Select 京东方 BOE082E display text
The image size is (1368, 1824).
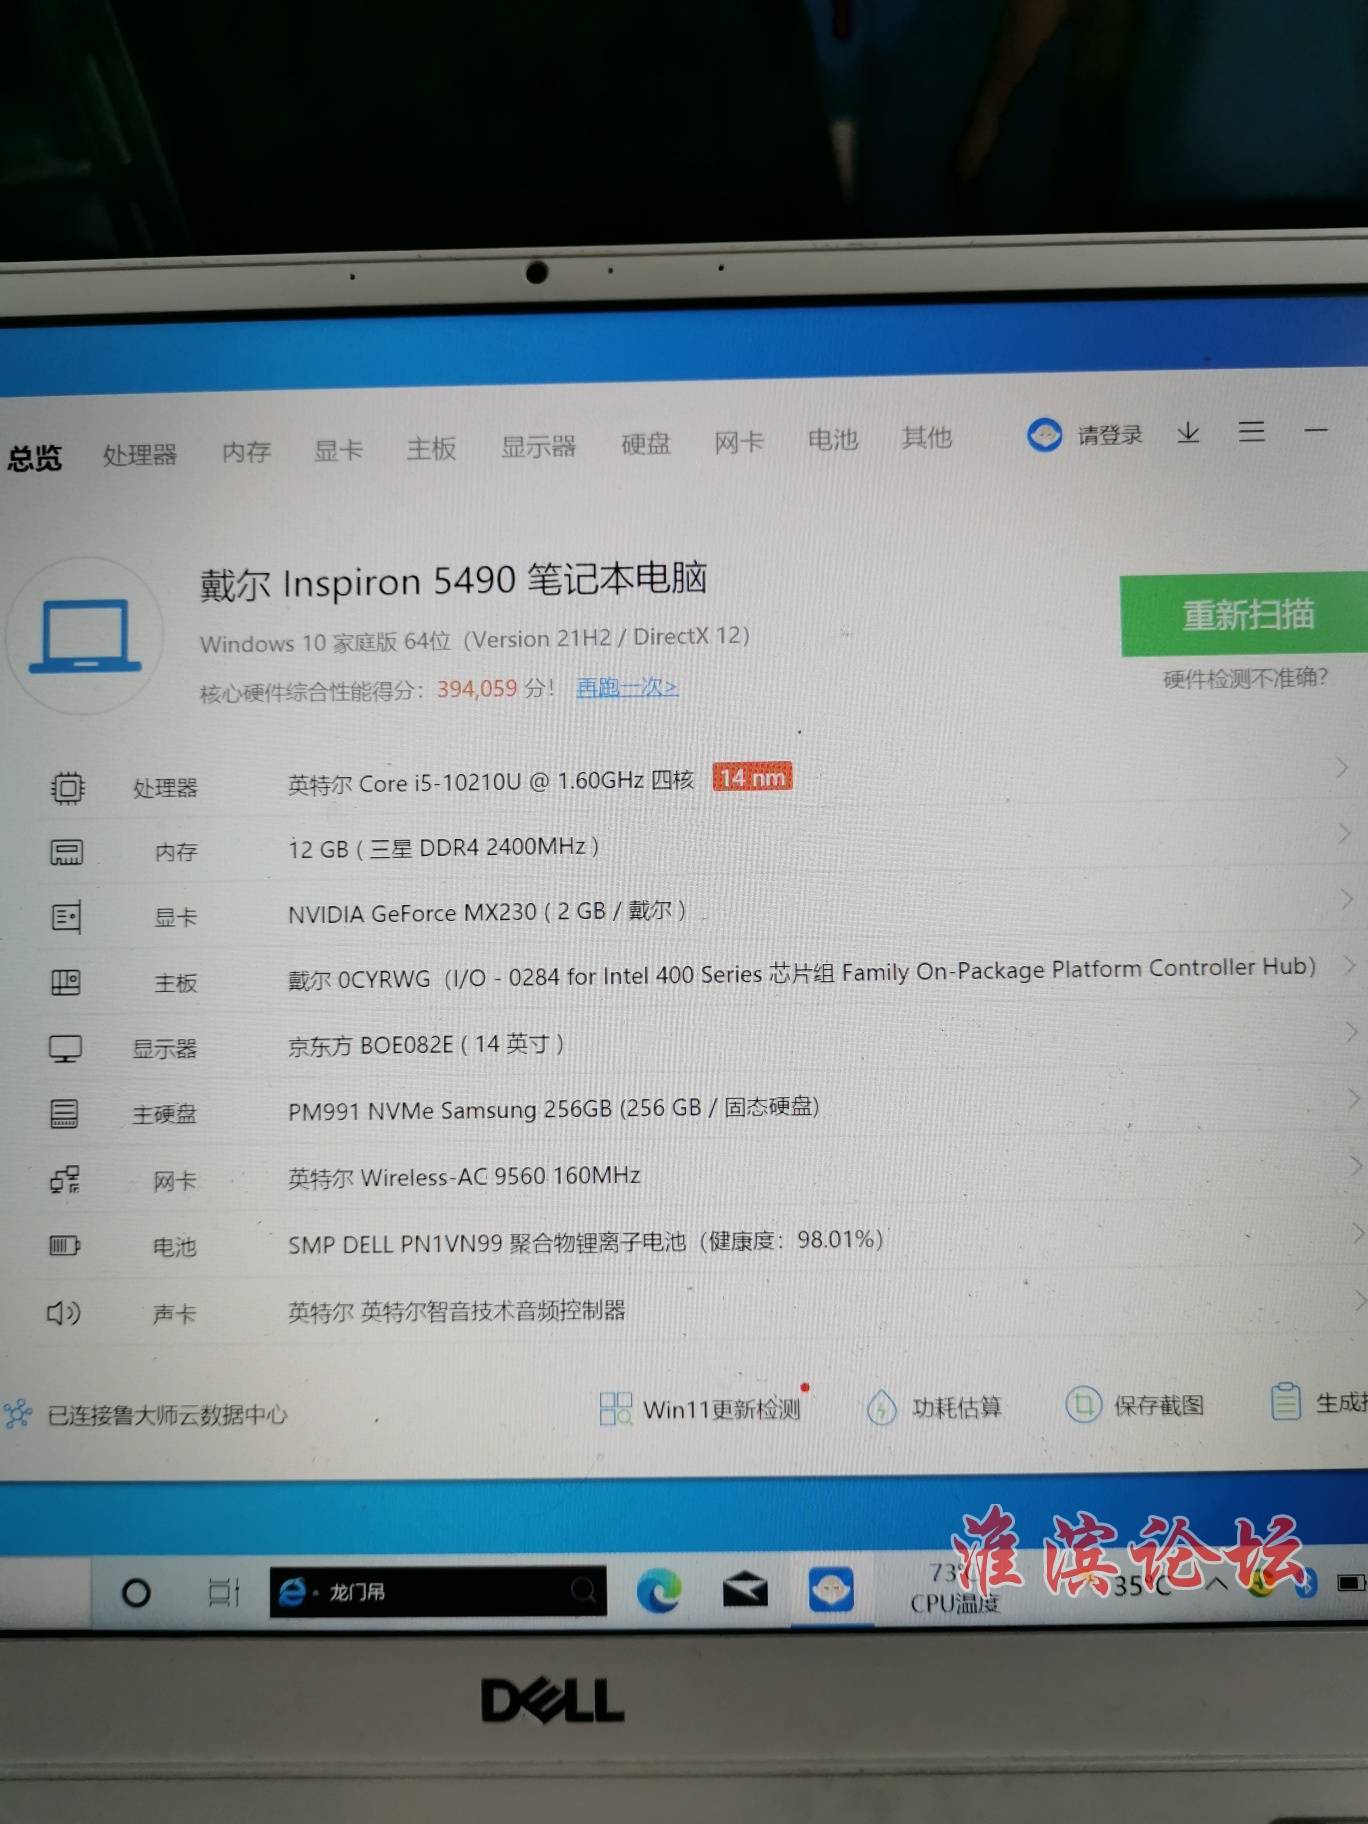click(x=426, y=1045)
